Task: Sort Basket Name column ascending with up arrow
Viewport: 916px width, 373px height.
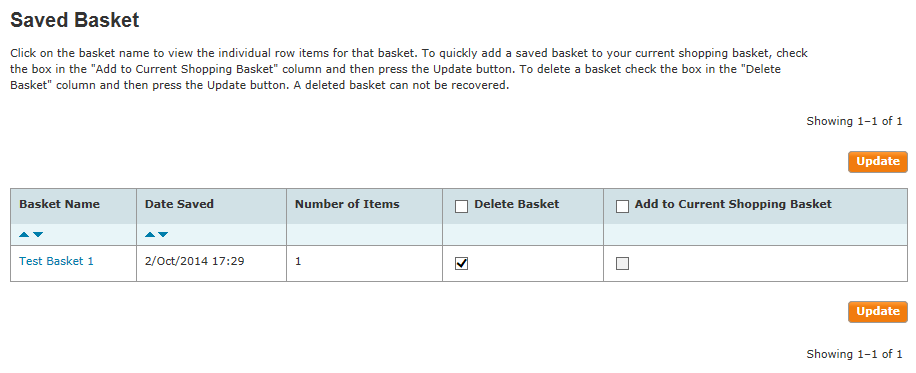Action: point(24,234)
